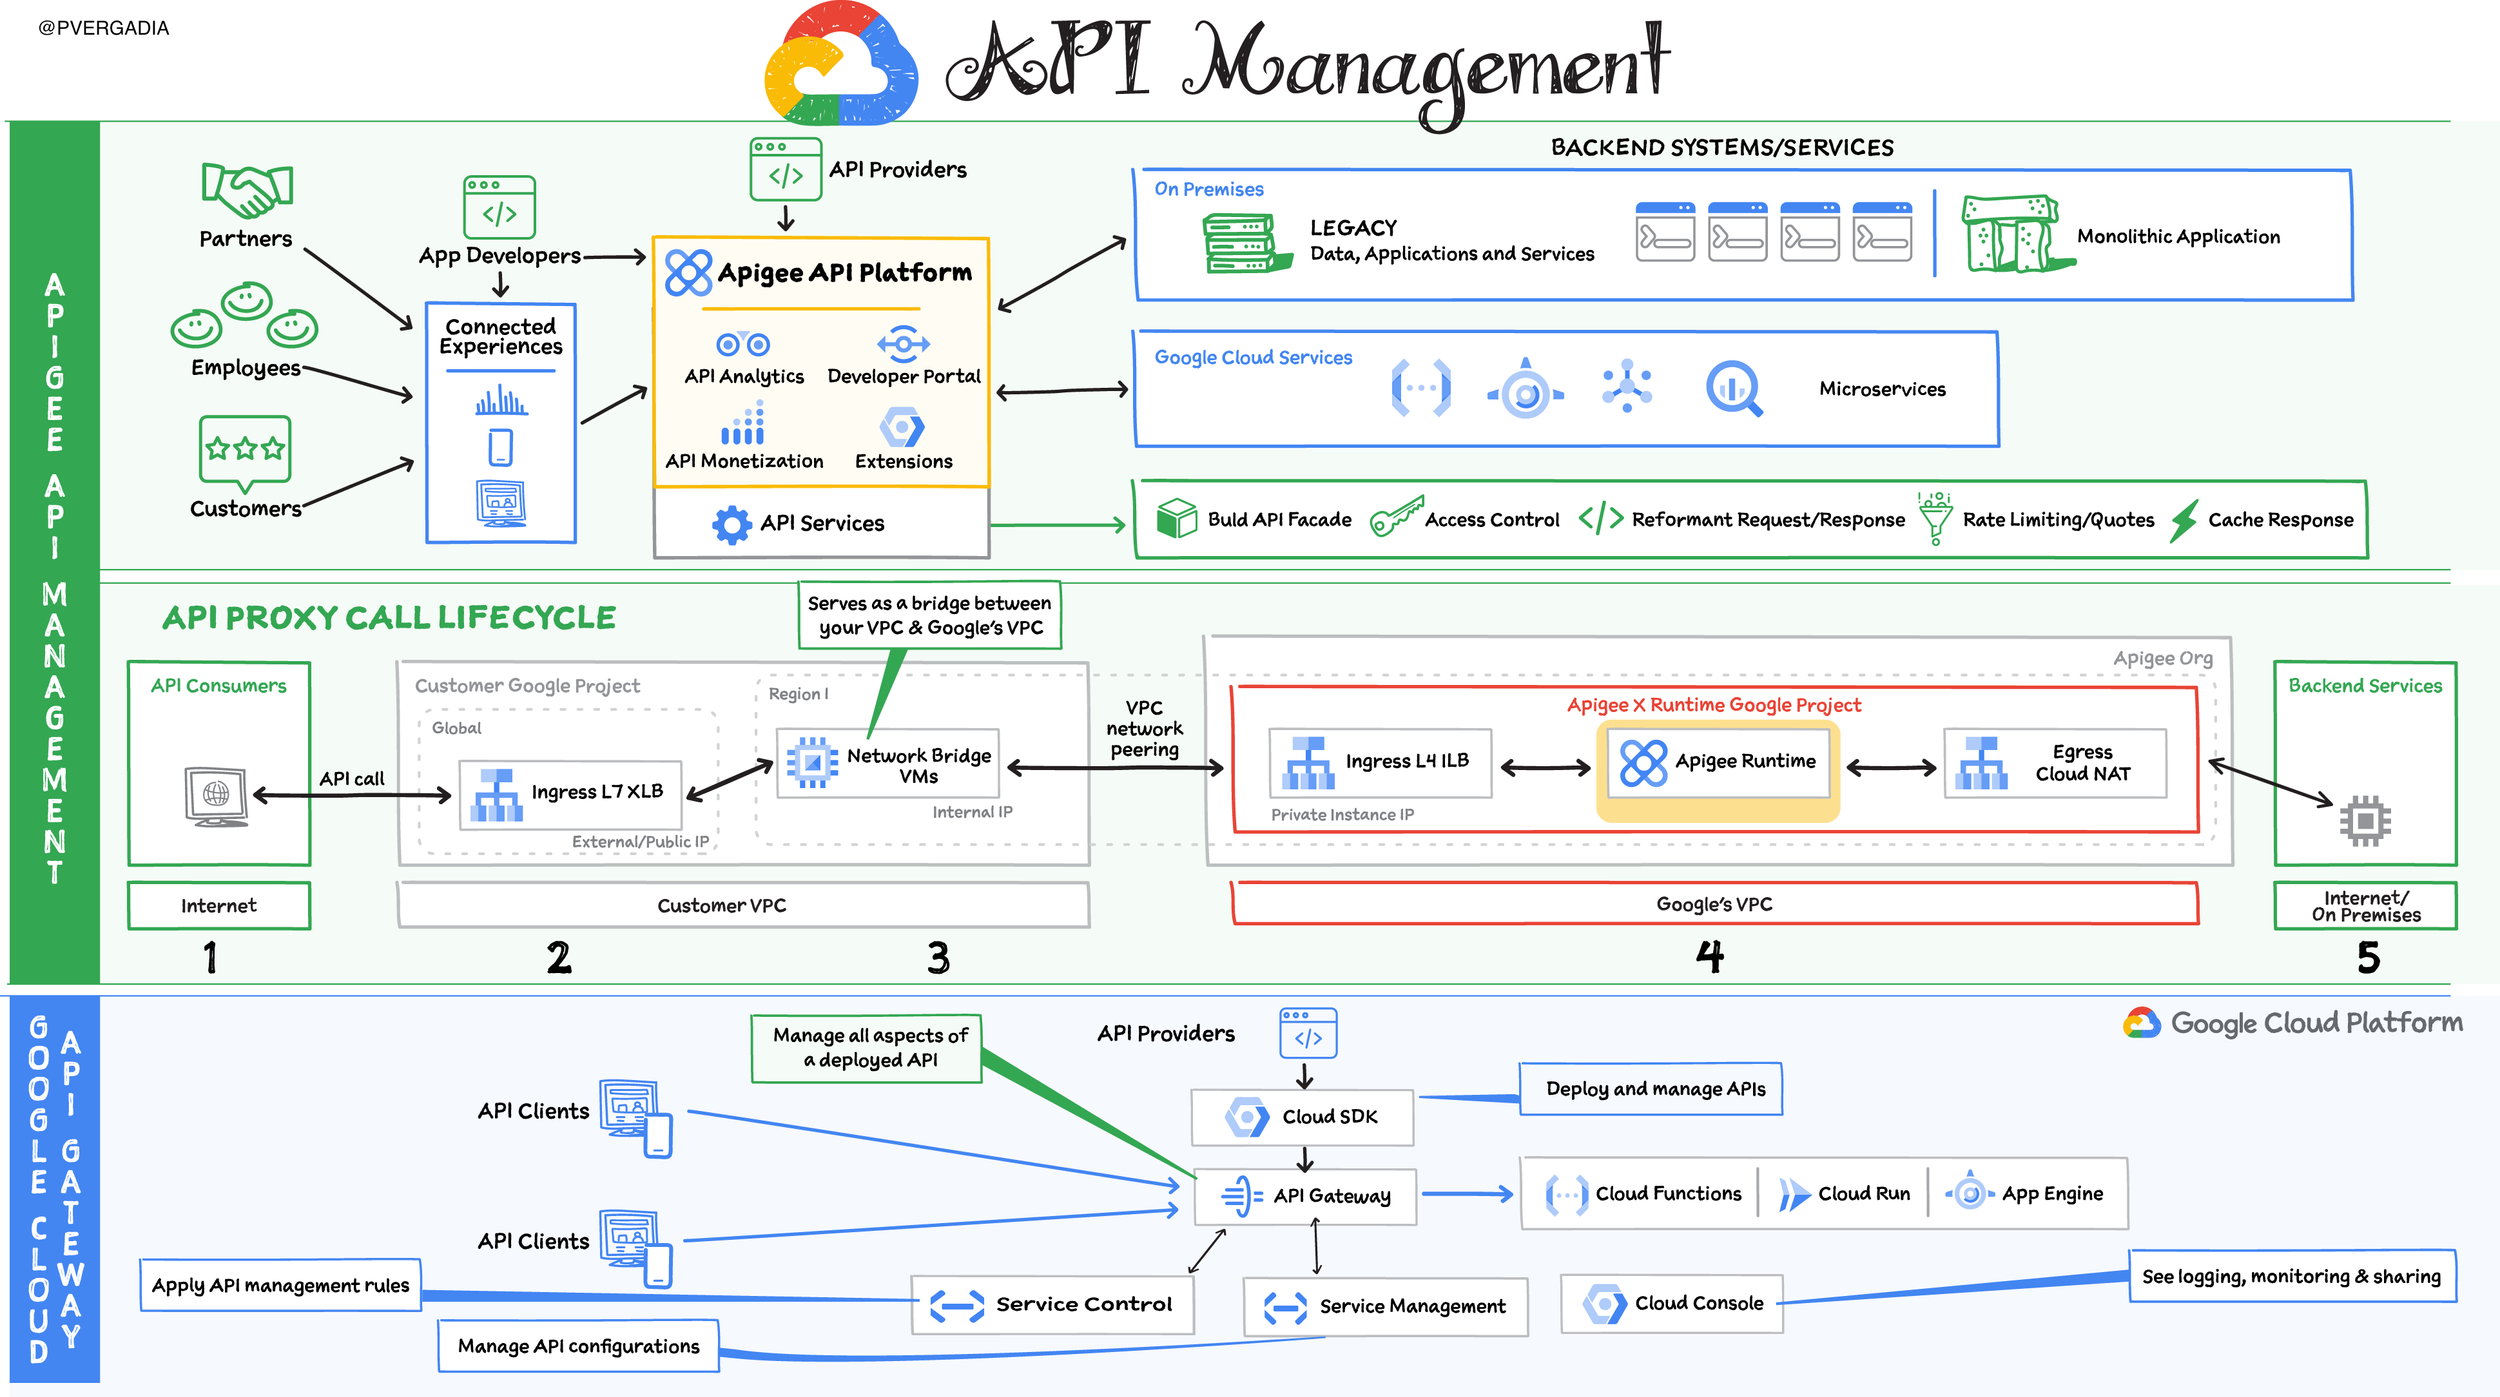Select the Extensions hexagon icon
The height and width of the screenshot is (1397, 2500).
[x=902, y=427]
